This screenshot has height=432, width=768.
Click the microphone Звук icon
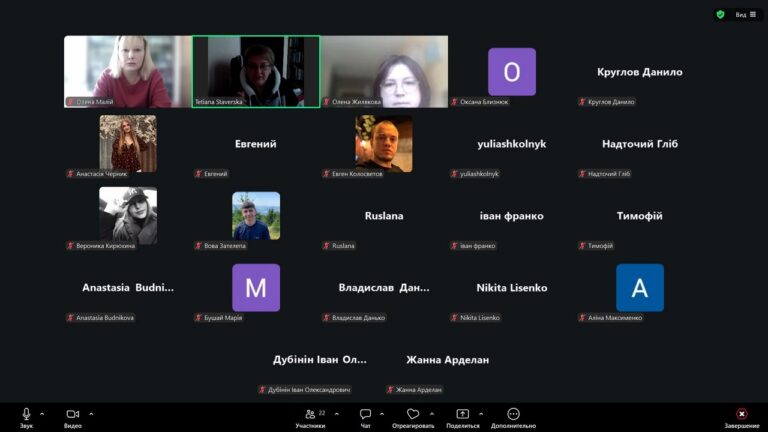[26, 414]
